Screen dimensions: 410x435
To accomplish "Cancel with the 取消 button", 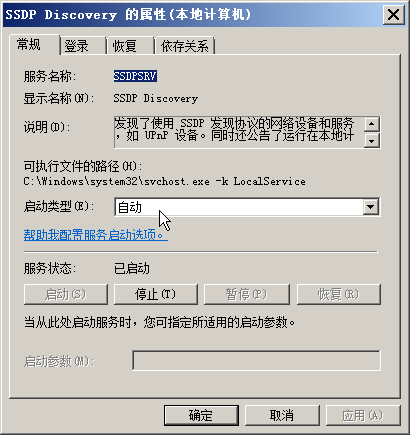I will (x=282, y=415).
